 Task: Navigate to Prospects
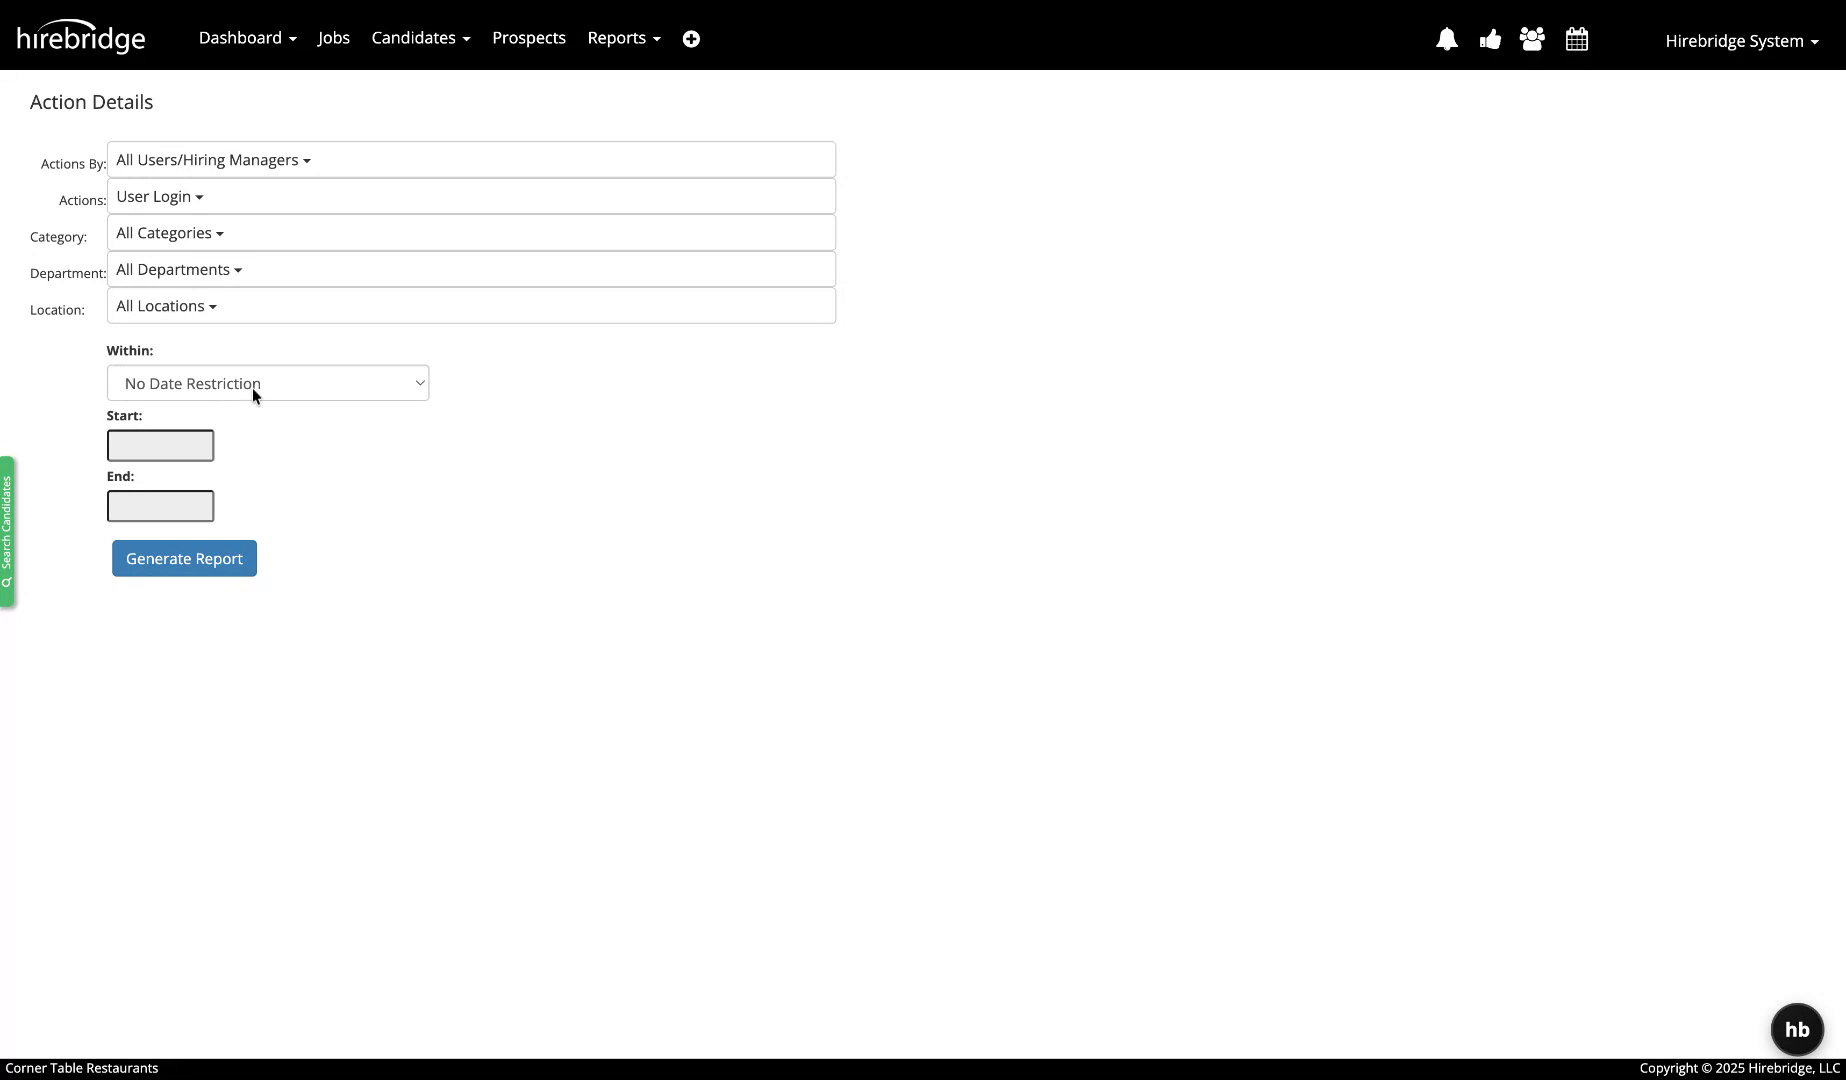coord(528,37)
